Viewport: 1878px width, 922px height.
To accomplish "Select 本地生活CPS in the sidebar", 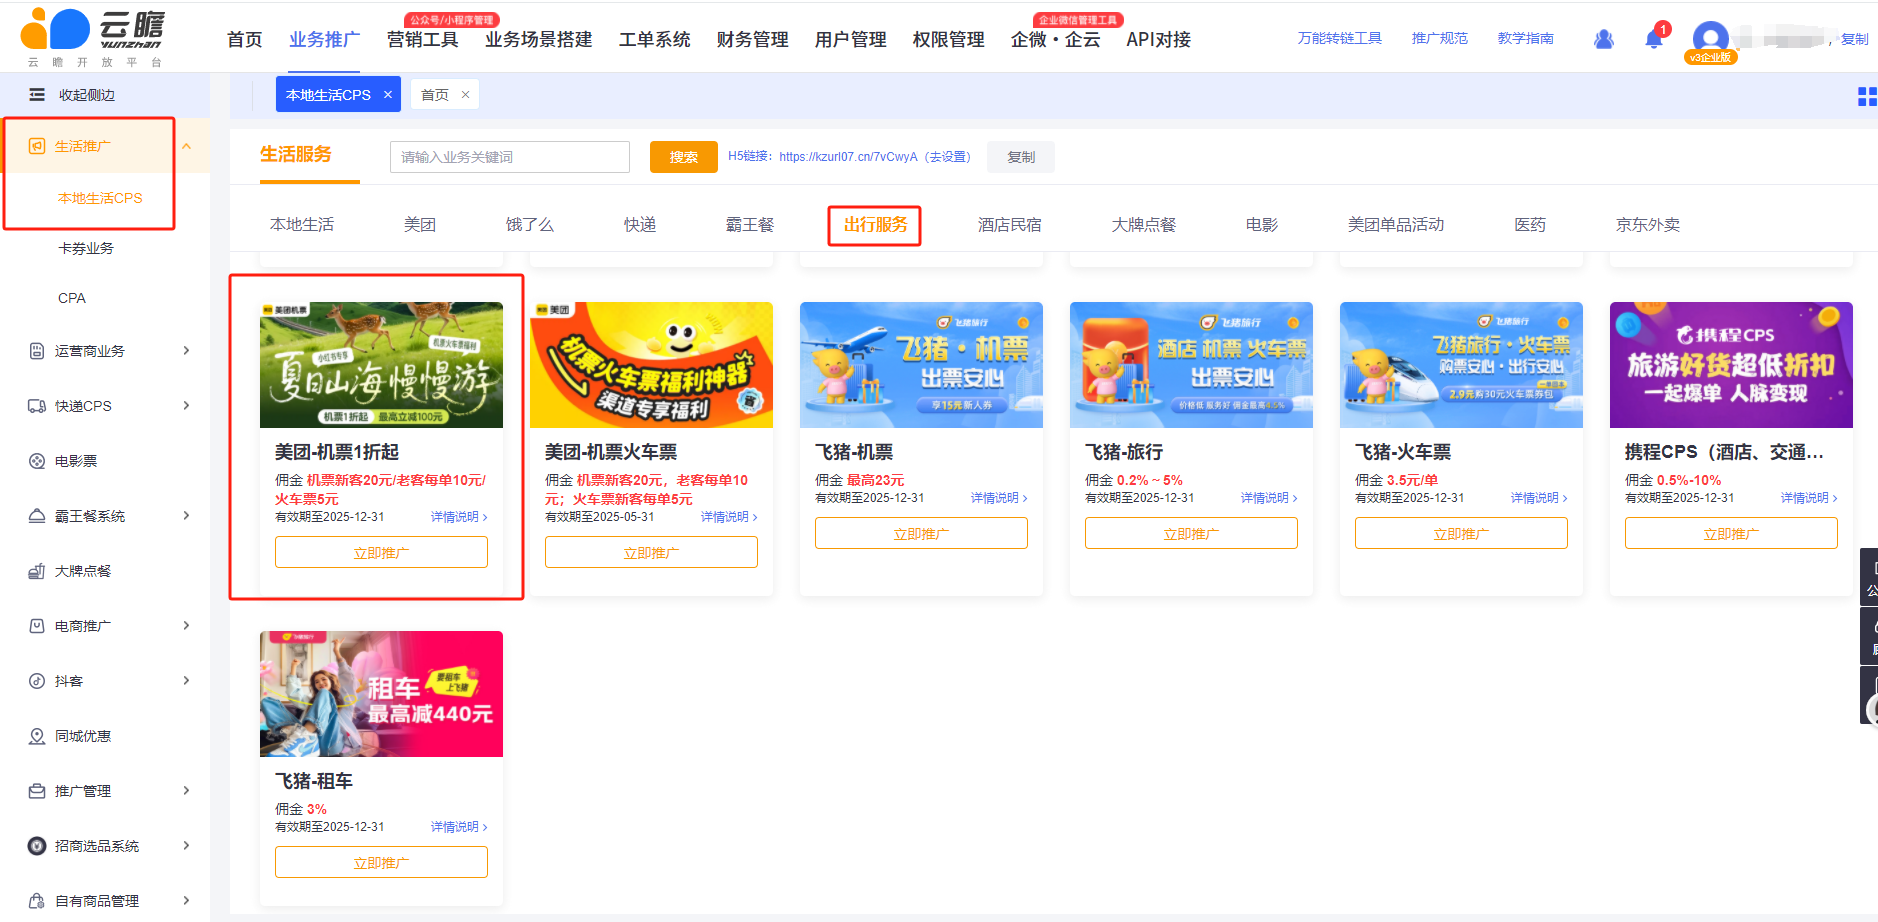I will pyautogui.click(x=100, y=198).
